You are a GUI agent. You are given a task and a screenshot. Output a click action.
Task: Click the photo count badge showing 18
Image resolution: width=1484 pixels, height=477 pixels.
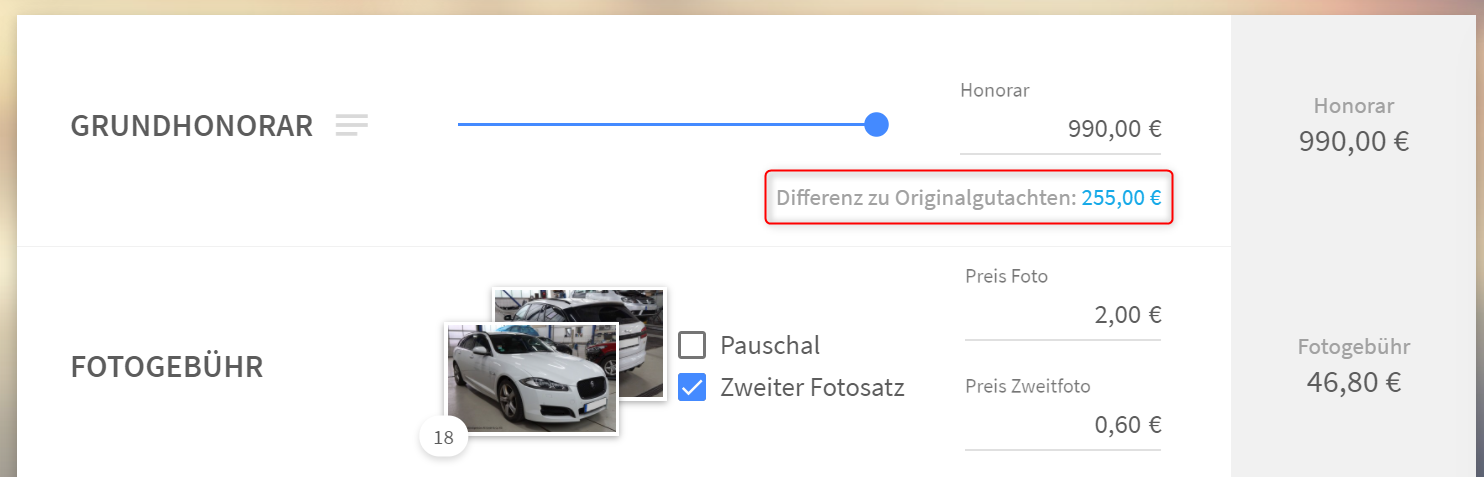[x=443, y=437]
